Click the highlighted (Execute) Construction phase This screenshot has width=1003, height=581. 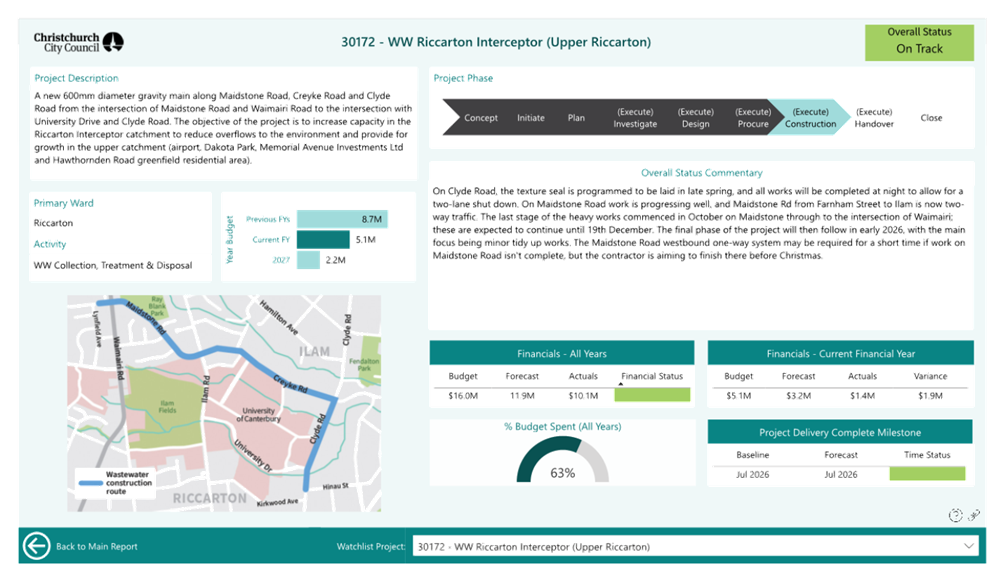point(810,118)
